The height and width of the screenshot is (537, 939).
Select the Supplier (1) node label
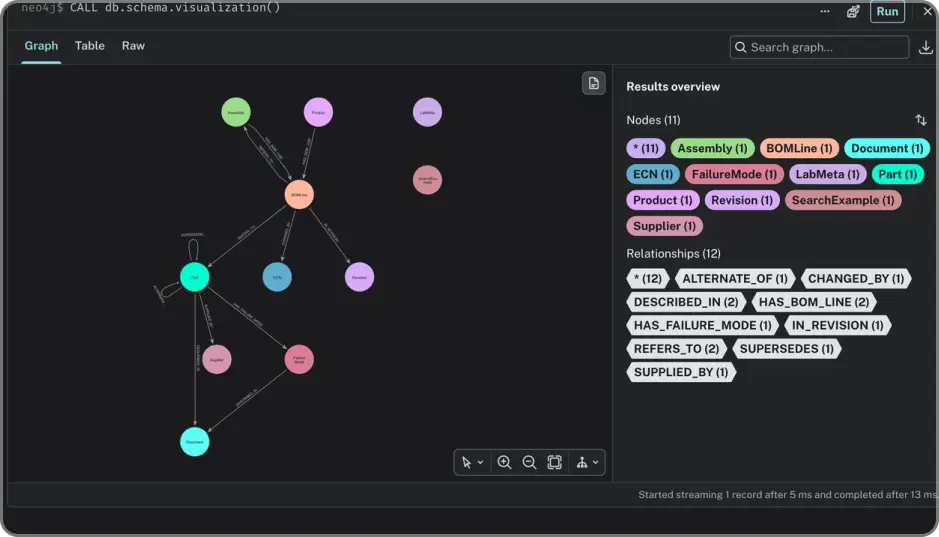[x=664, y=226]
